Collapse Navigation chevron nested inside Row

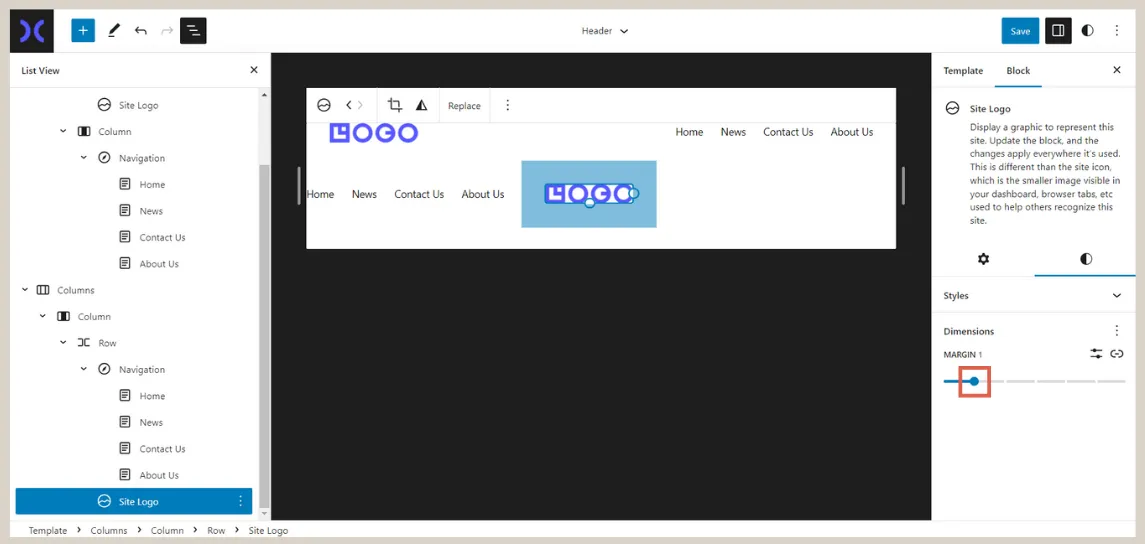tap(84, 369)
